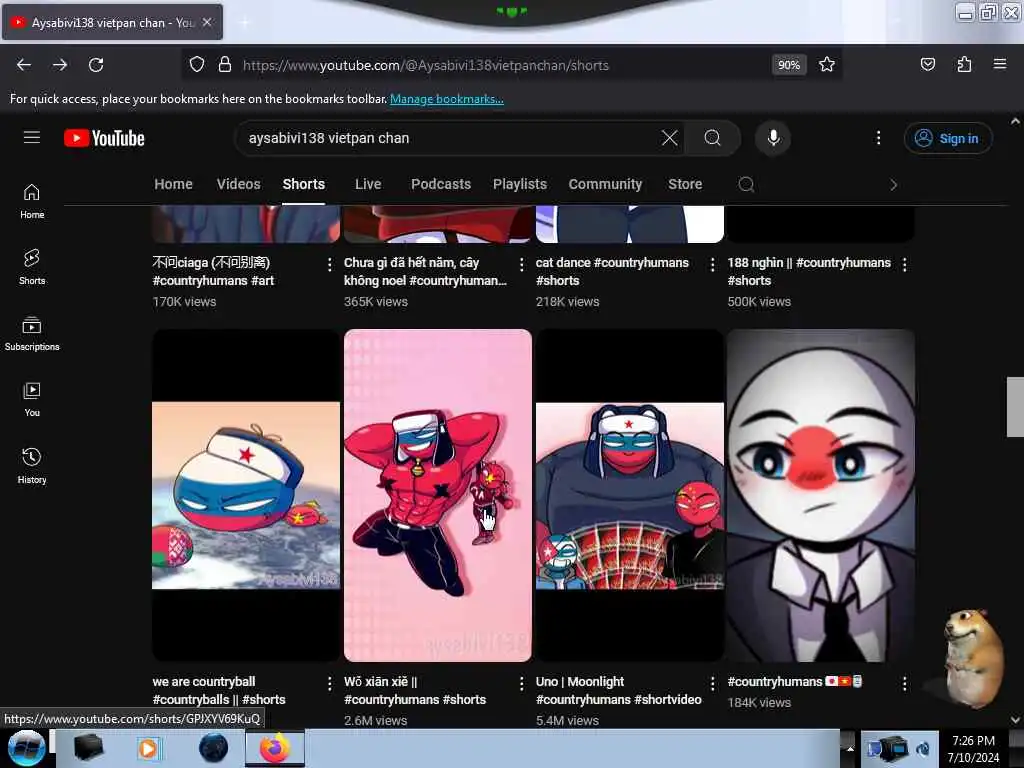
Task: Open options for the 170K views short
Action: [x=329, y=264]
